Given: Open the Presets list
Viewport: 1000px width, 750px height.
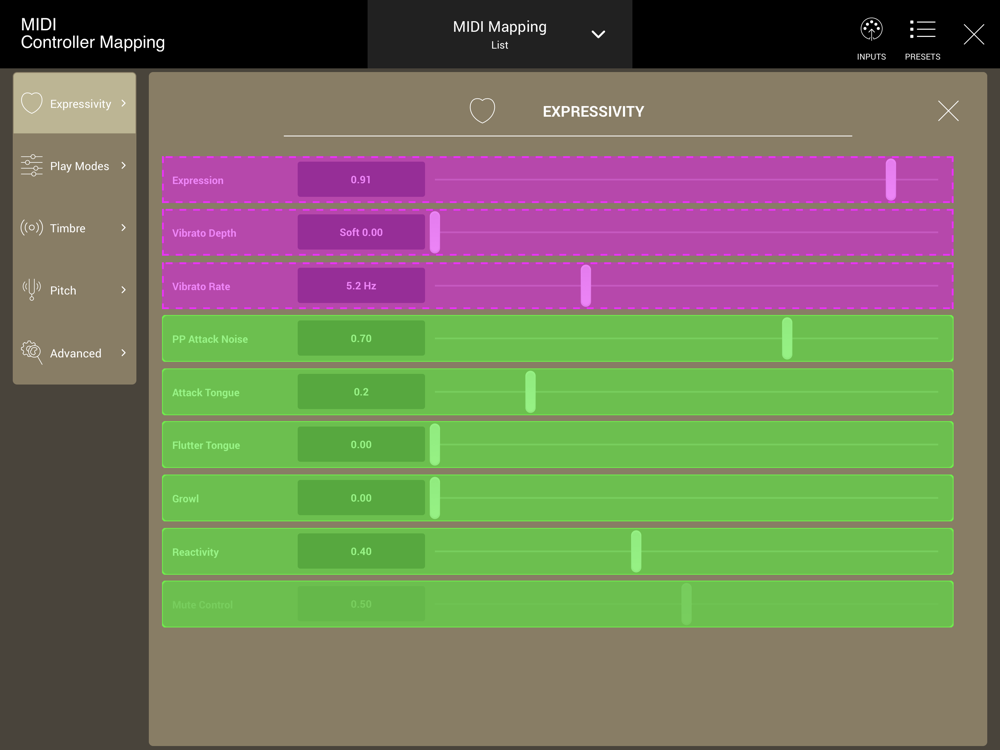Looking at the screenshot, I should 922,40.
